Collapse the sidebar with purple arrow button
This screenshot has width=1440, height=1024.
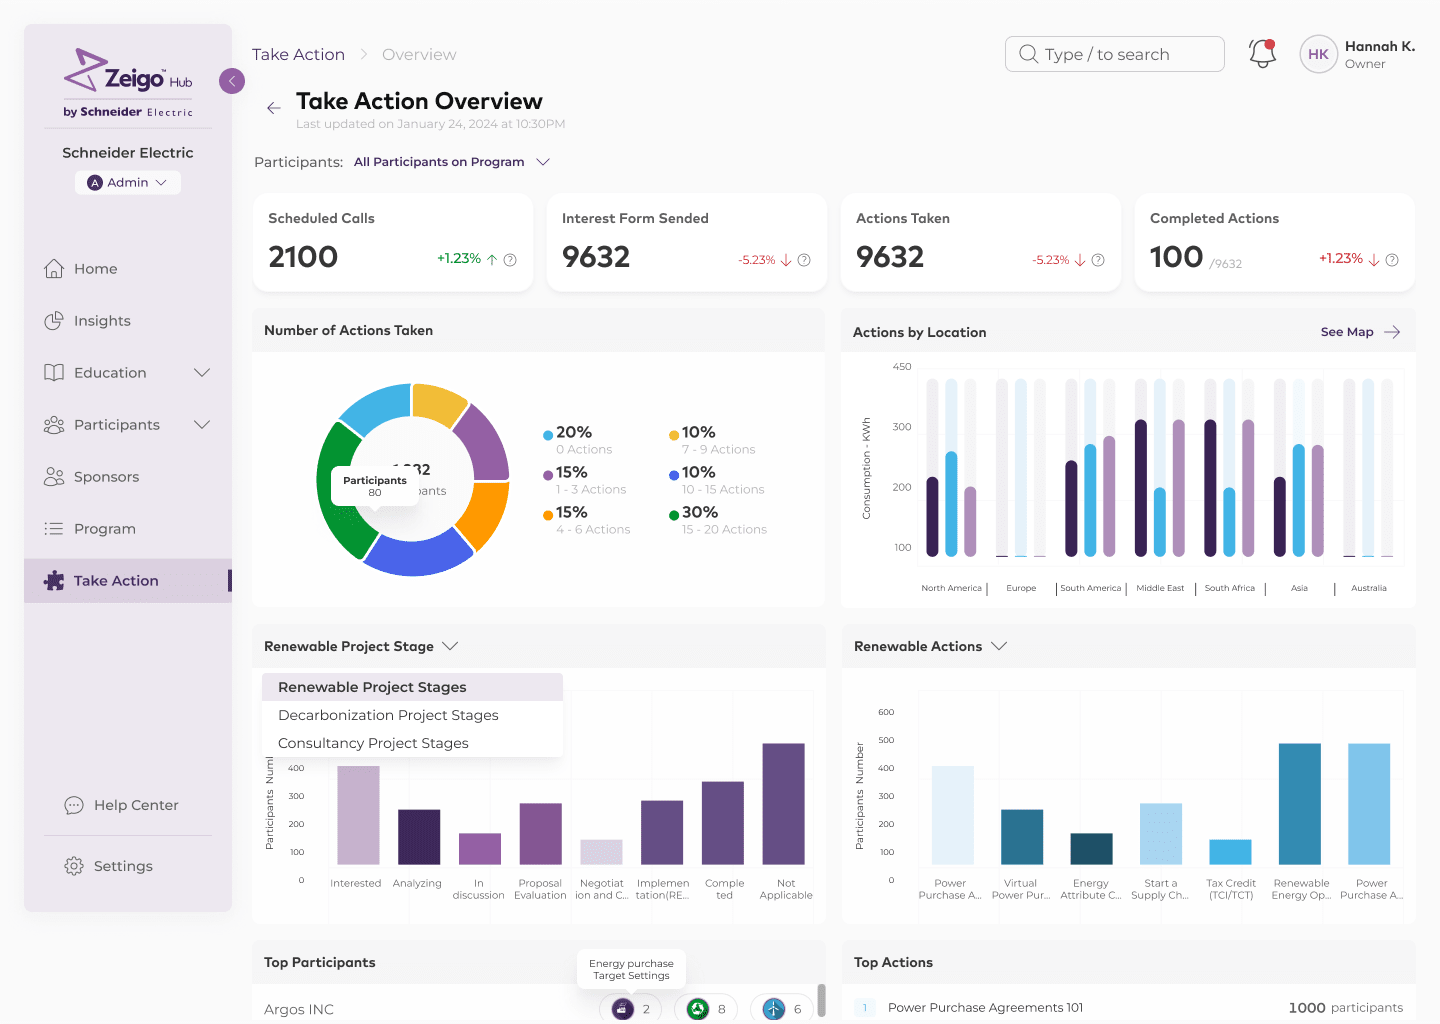pyautogui.click(x=232, y=81)
